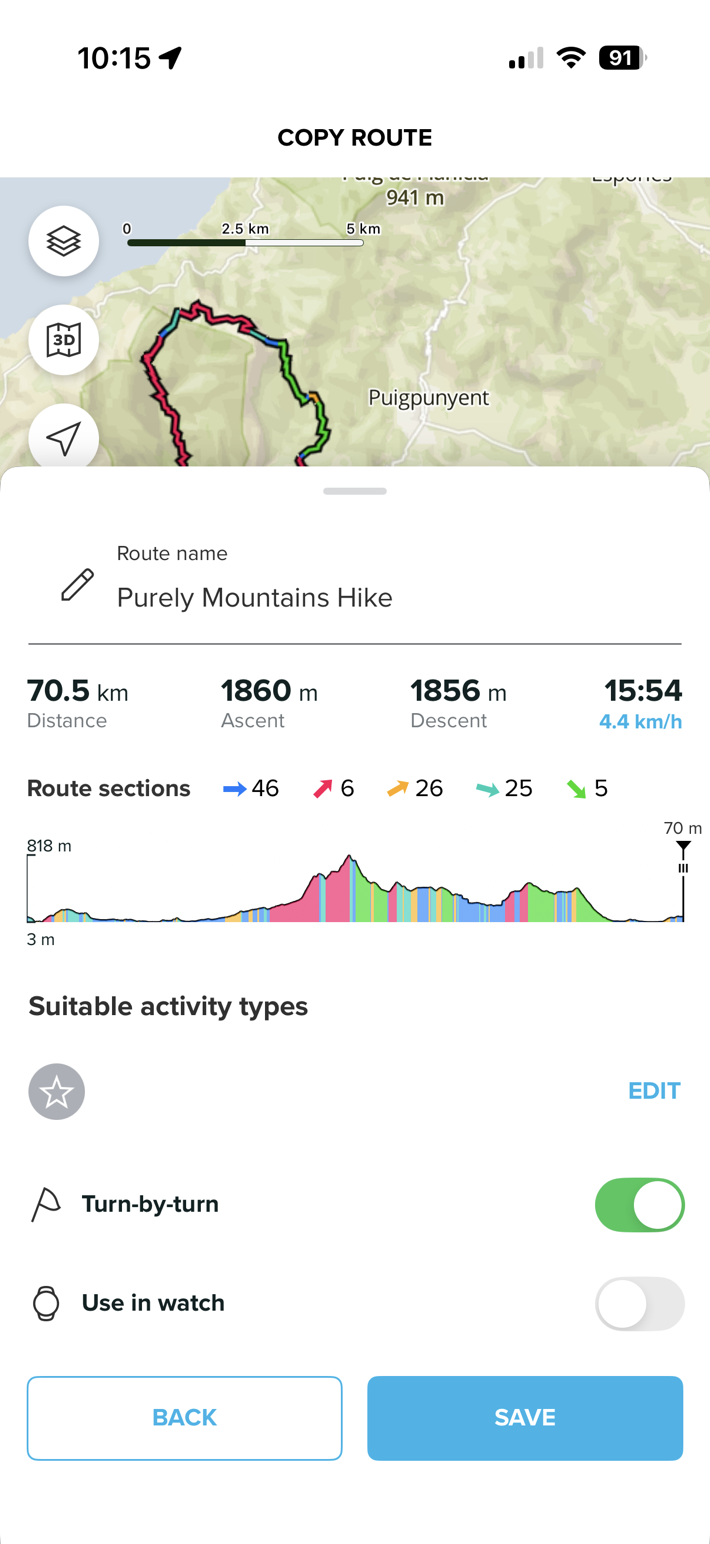Screen dimensions: 710x1544
Task: Edit suitable activity types
Action: coord(654,1091)
